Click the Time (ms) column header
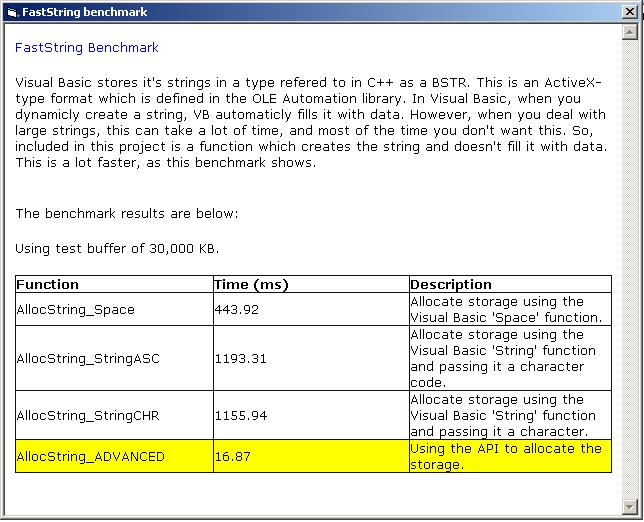 [251, 285]
